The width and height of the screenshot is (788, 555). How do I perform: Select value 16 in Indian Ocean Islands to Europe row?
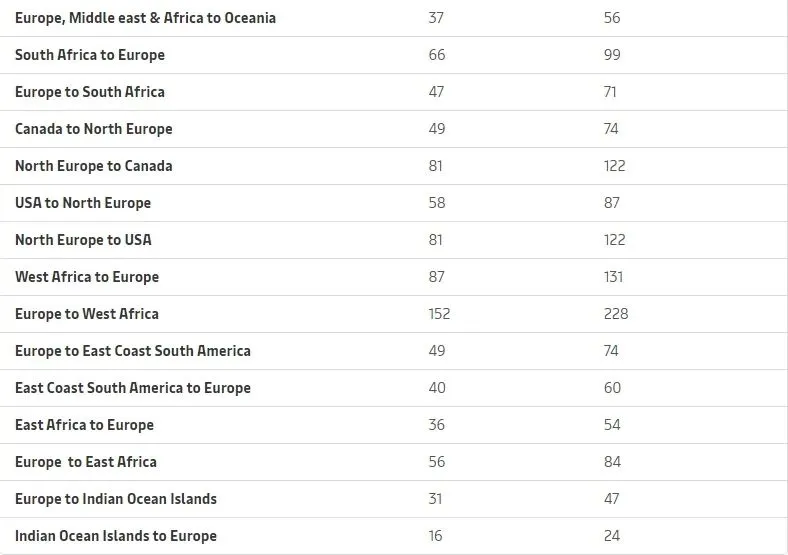pyautogui.click(x=435, y=536)
